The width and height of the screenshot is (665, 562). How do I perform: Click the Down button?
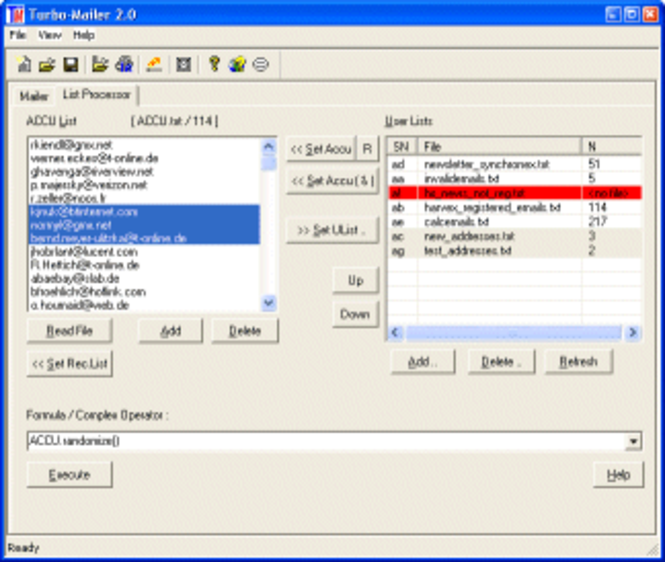355,314
